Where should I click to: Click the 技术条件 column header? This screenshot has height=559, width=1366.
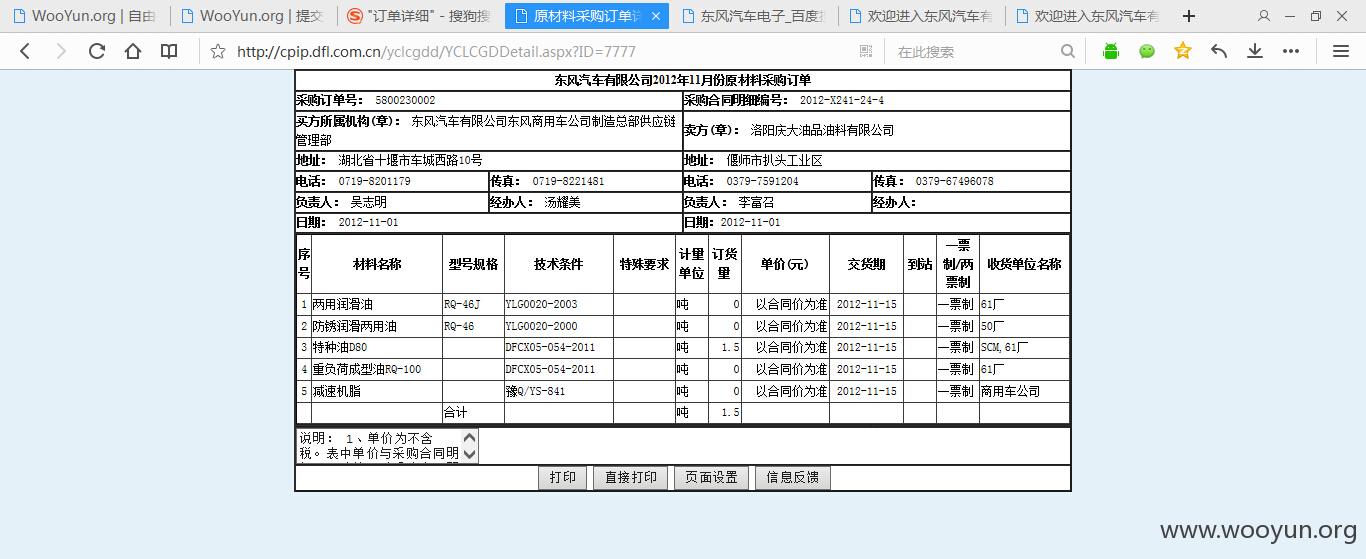click(558, 264)
